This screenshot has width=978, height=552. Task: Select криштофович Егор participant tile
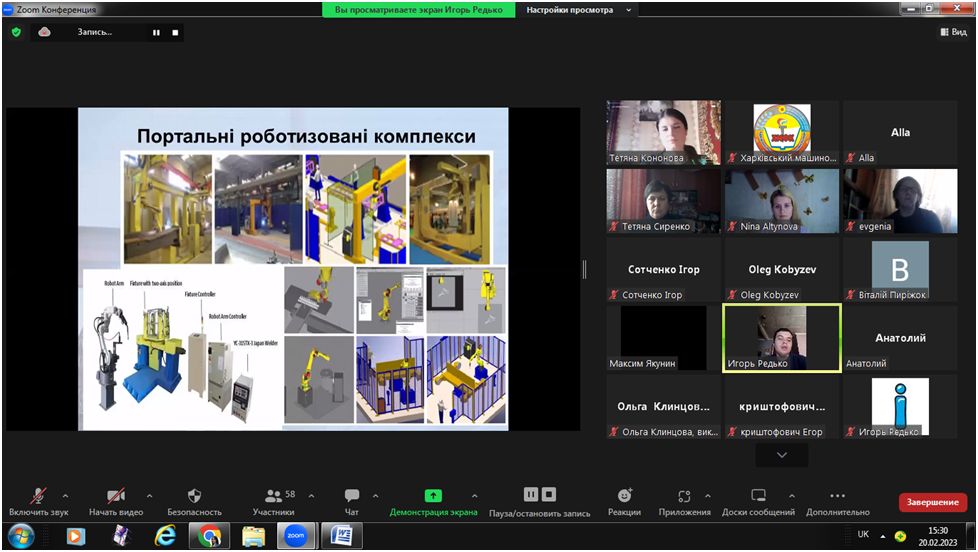[x=782, y=407]
